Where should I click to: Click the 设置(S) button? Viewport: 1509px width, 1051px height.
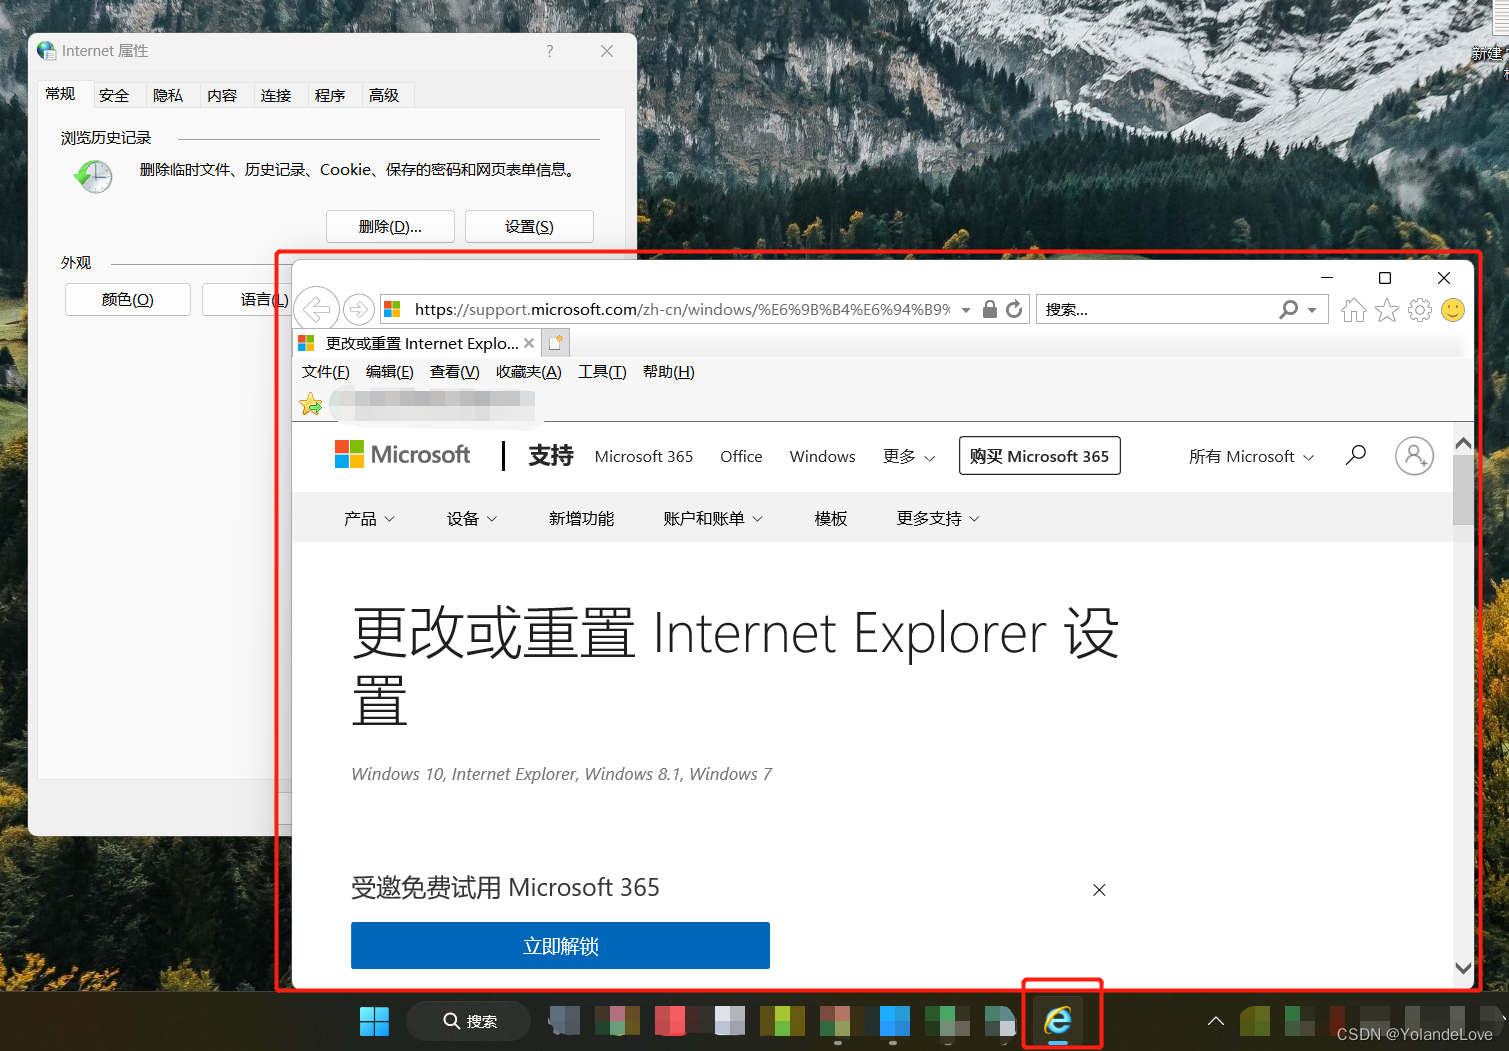coord(529,226)
